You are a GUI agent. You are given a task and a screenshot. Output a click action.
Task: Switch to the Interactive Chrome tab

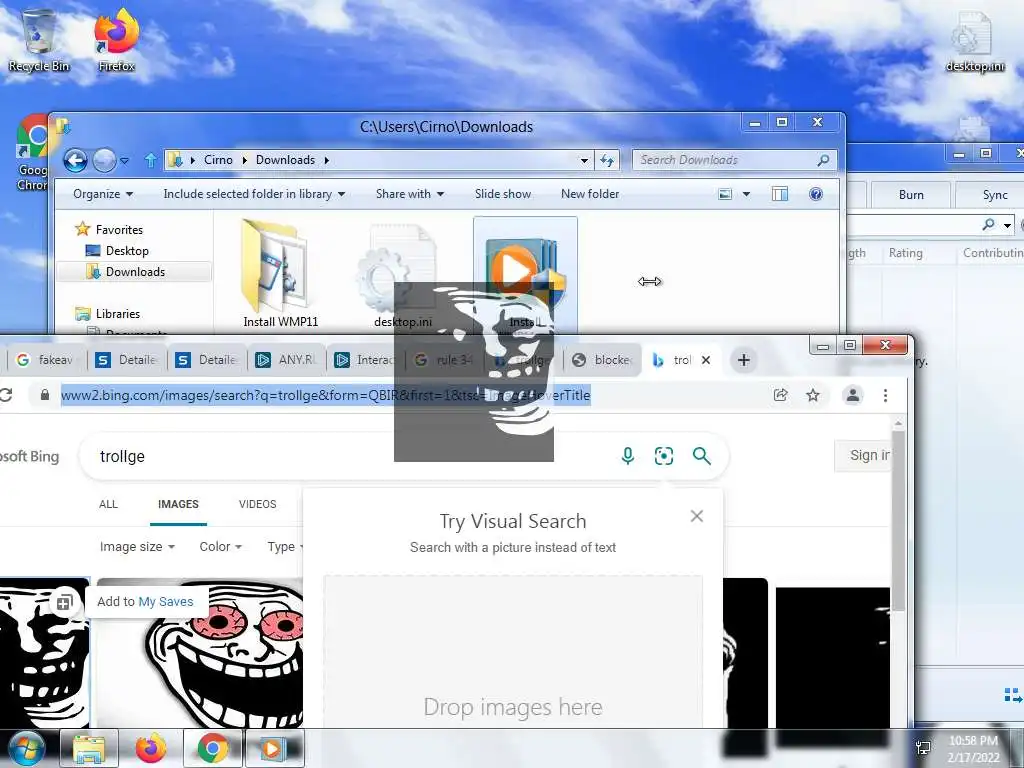point(366,360)
